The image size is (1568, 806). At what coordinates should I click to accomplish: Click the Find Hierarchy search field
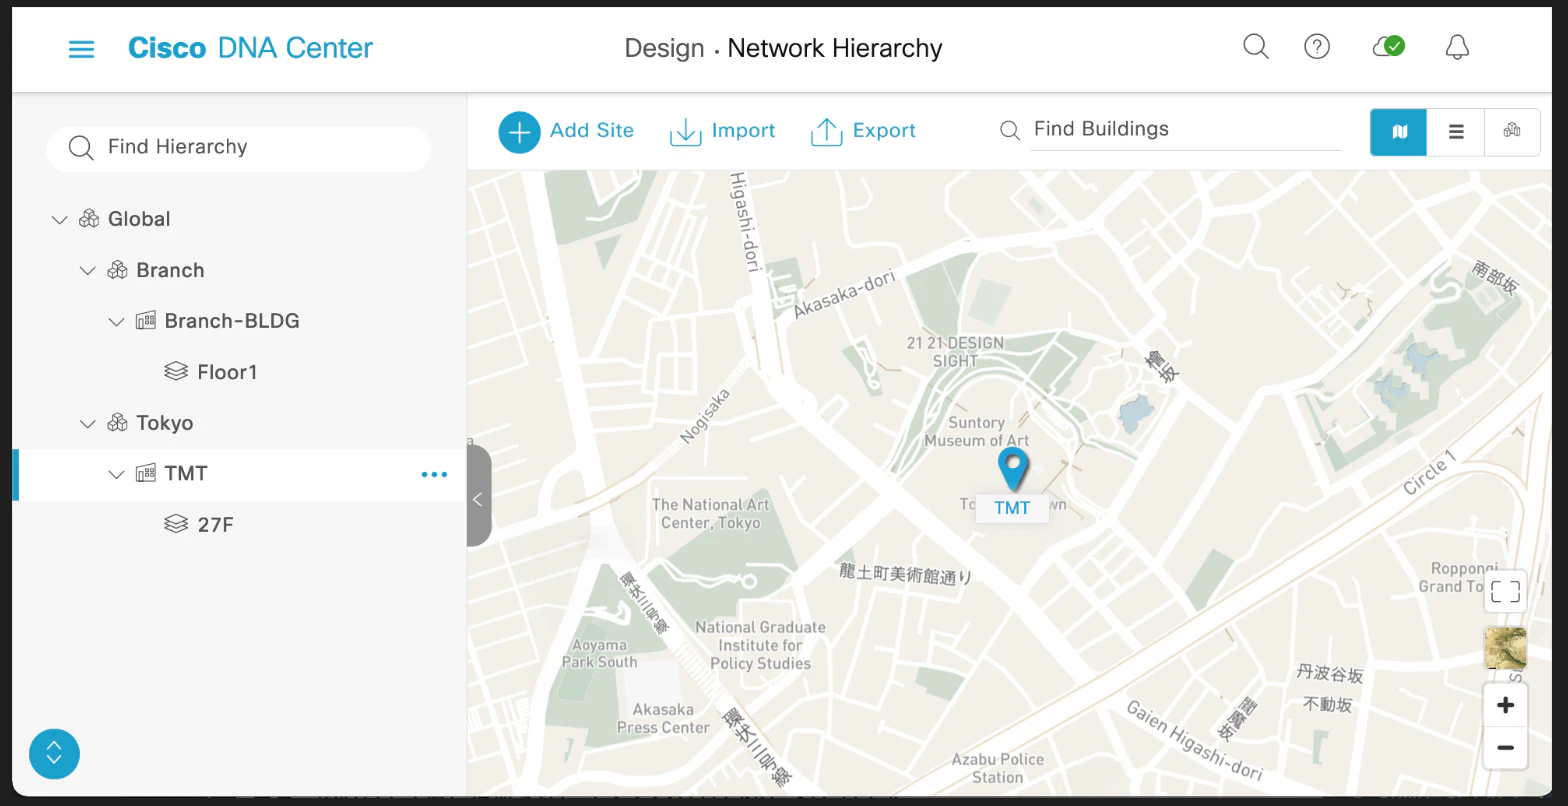click(x=238, y=148)
